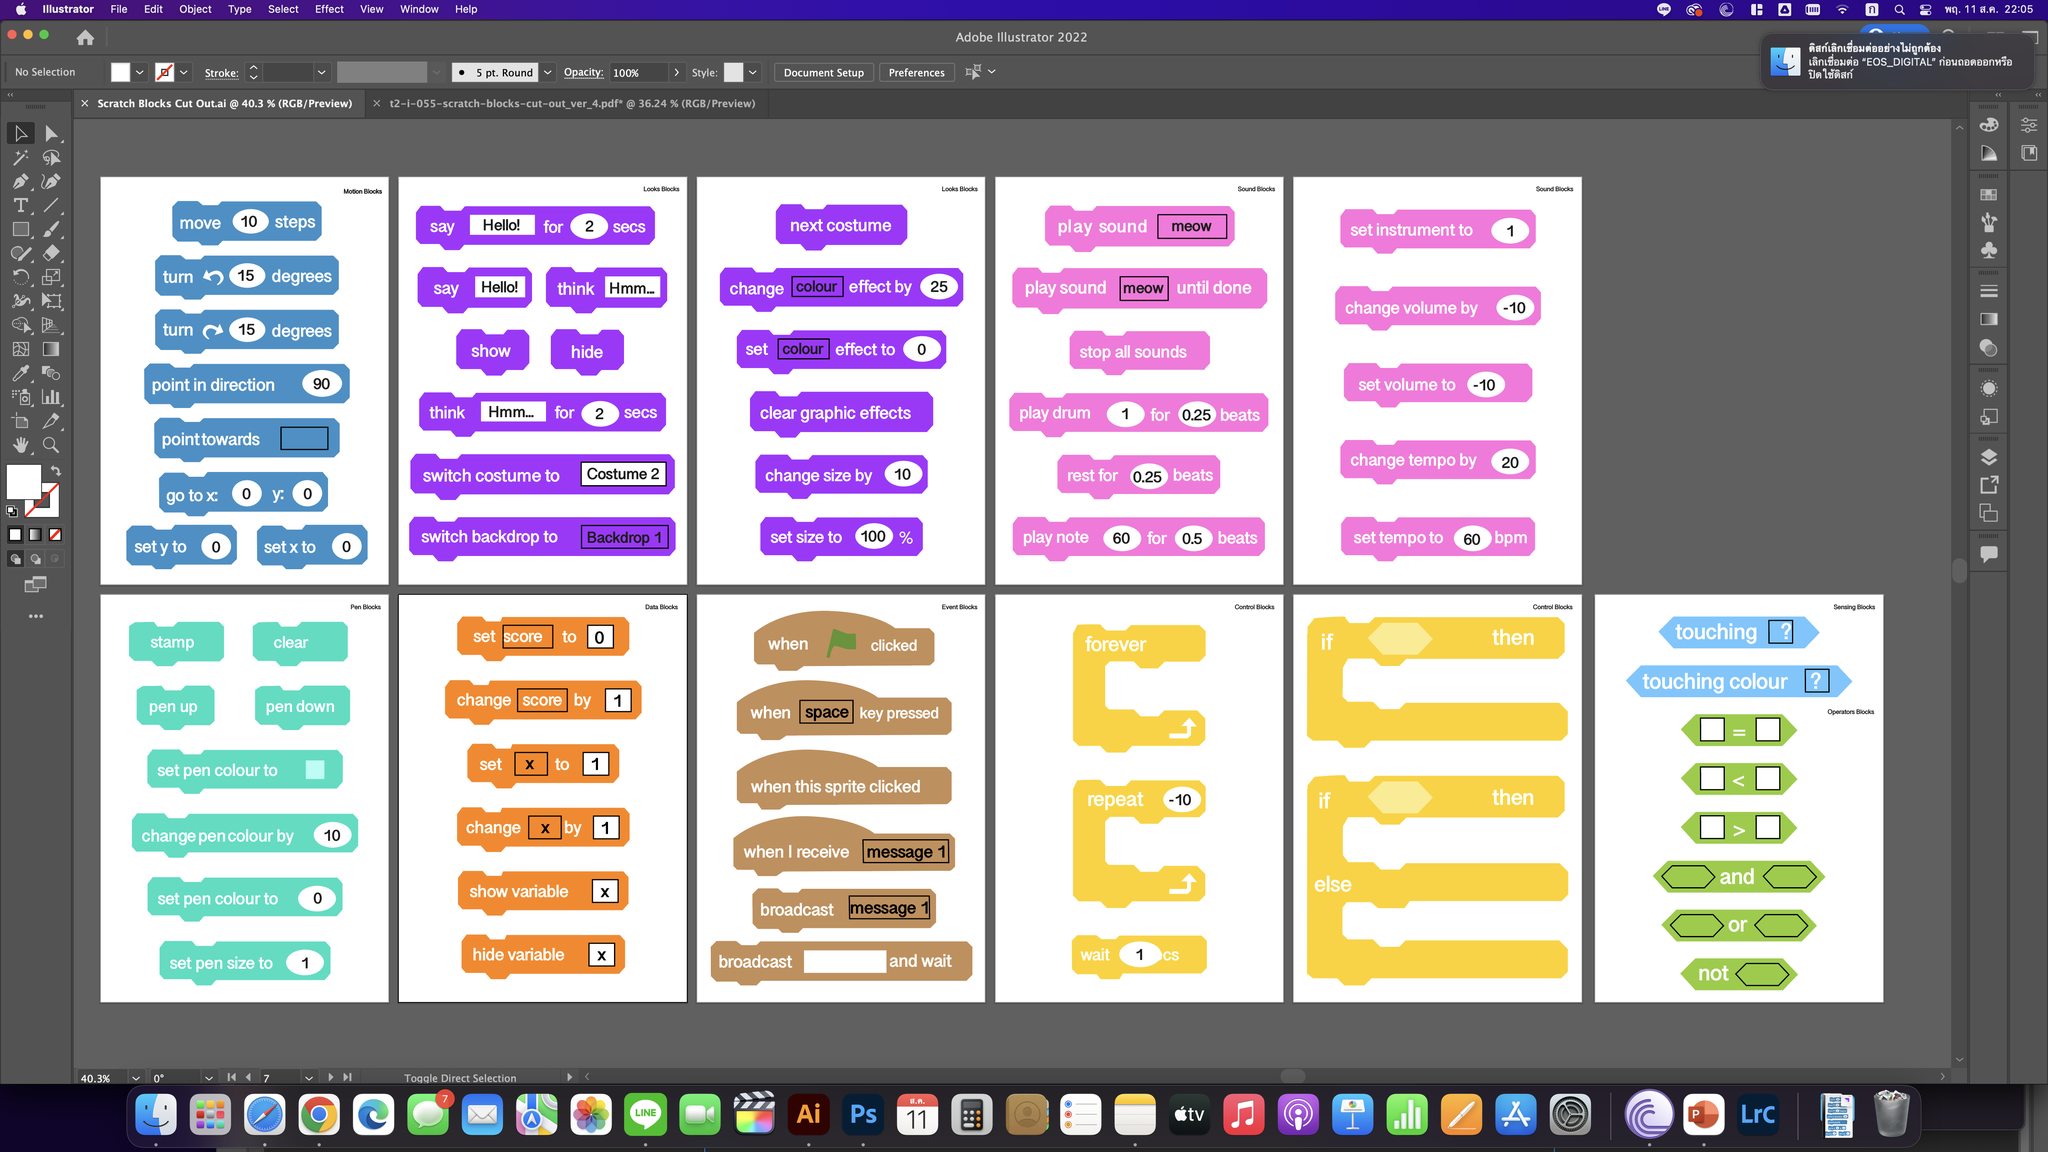The image size is (2048, 1152).
Task: Open the Comments speech bubble panel
Action: click(x=1989, y=554)
